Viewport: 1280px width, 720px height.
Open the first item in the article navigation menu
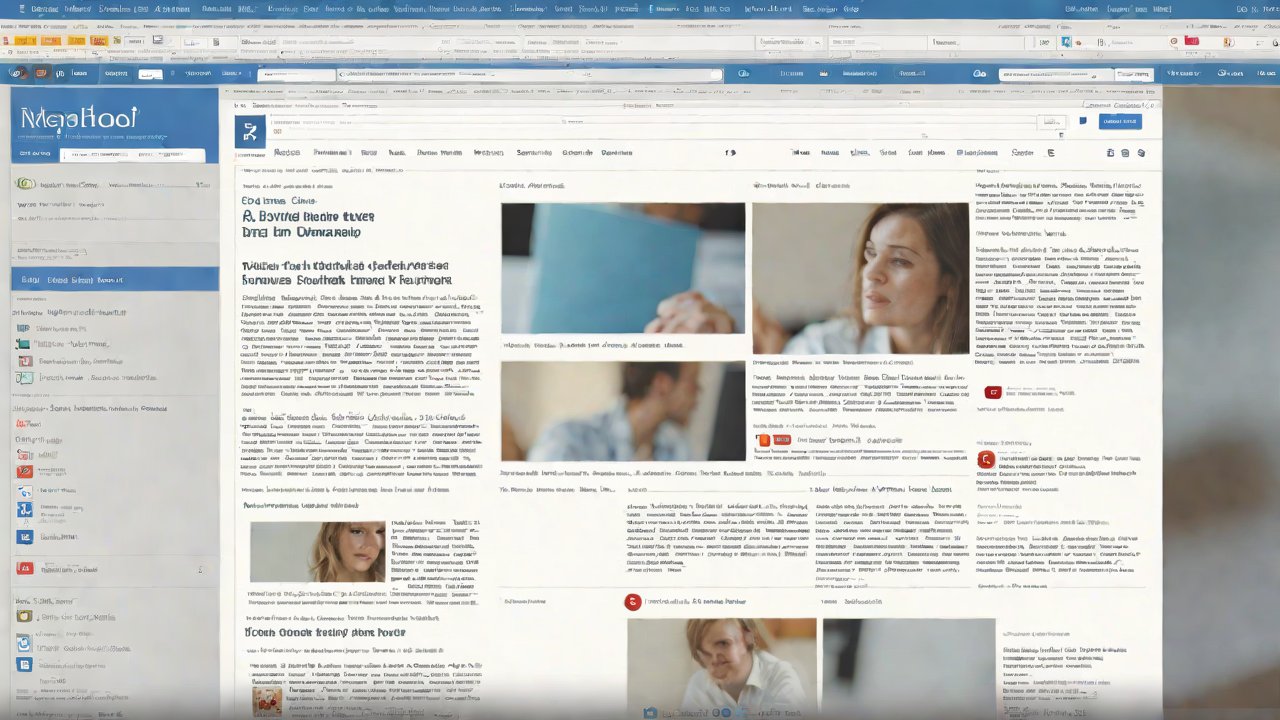tap(287, 153)
